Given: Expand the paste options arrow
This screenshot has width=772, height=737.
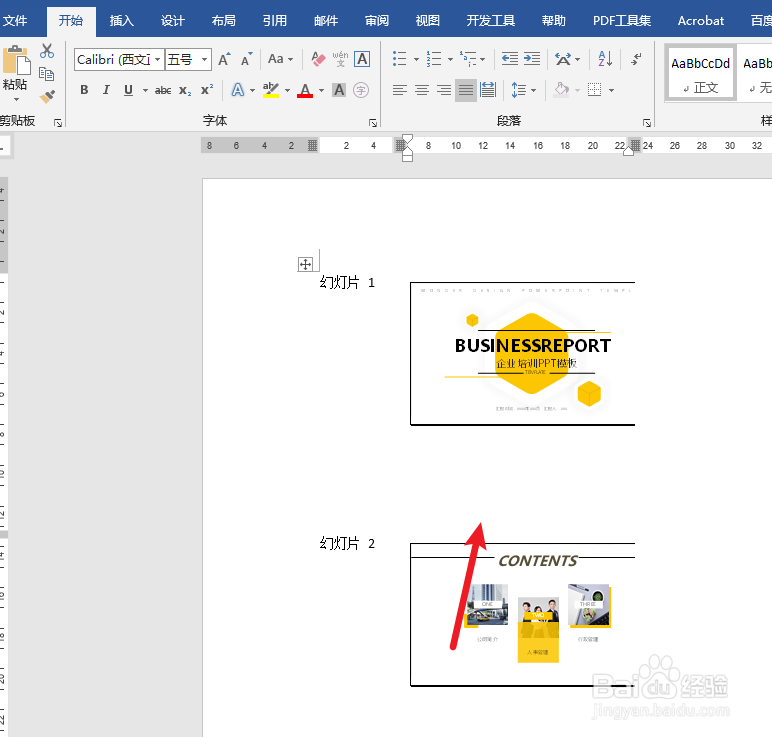Looking at the screenshot, I should pyautogui.click(x=16, y=100).
